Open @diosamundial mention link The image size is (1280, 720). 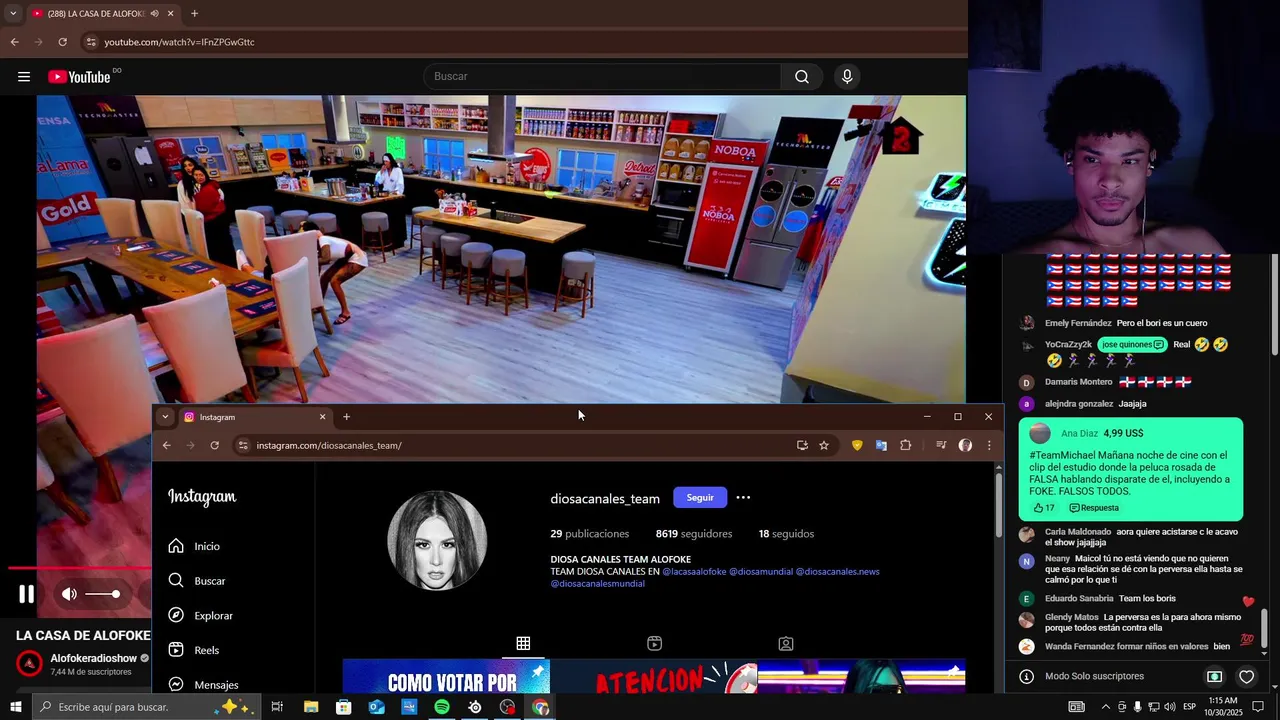(761, 572)
